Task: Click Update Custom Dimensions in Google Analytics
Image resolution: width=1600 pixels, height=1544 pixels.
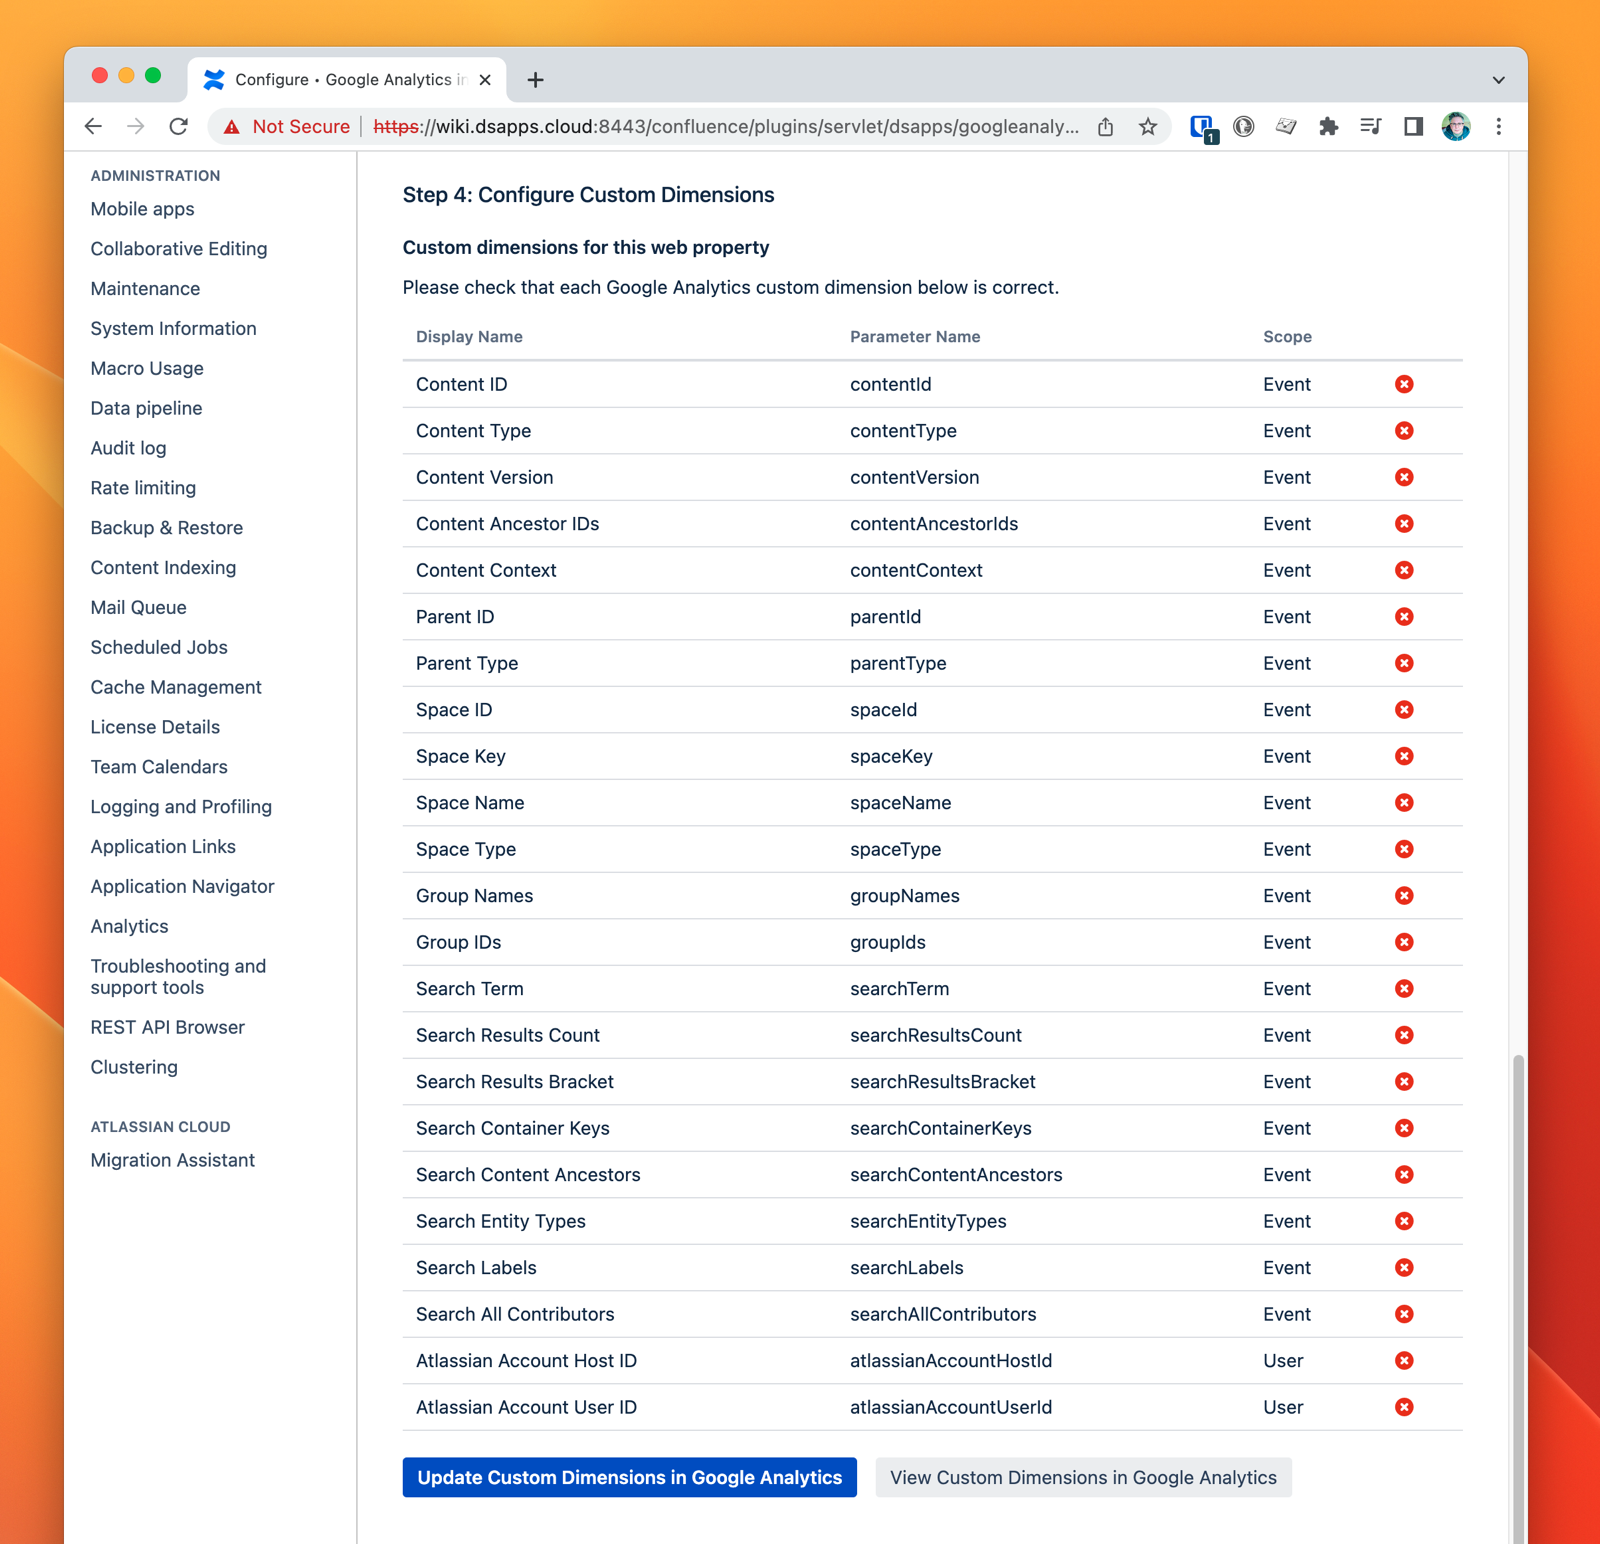Action: click(x=629, y=1477)
